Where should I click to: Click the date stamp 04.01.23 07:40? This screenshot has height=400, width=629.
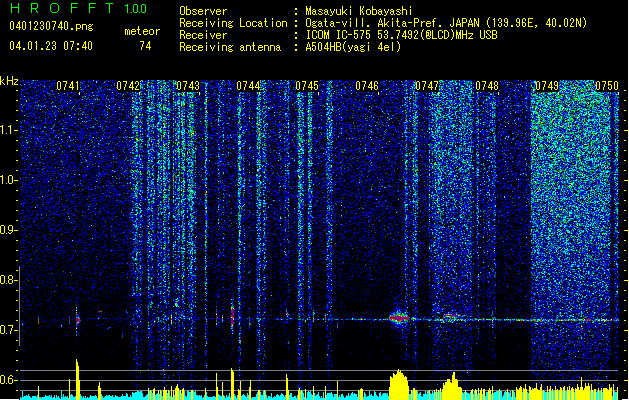coord(51,46)
